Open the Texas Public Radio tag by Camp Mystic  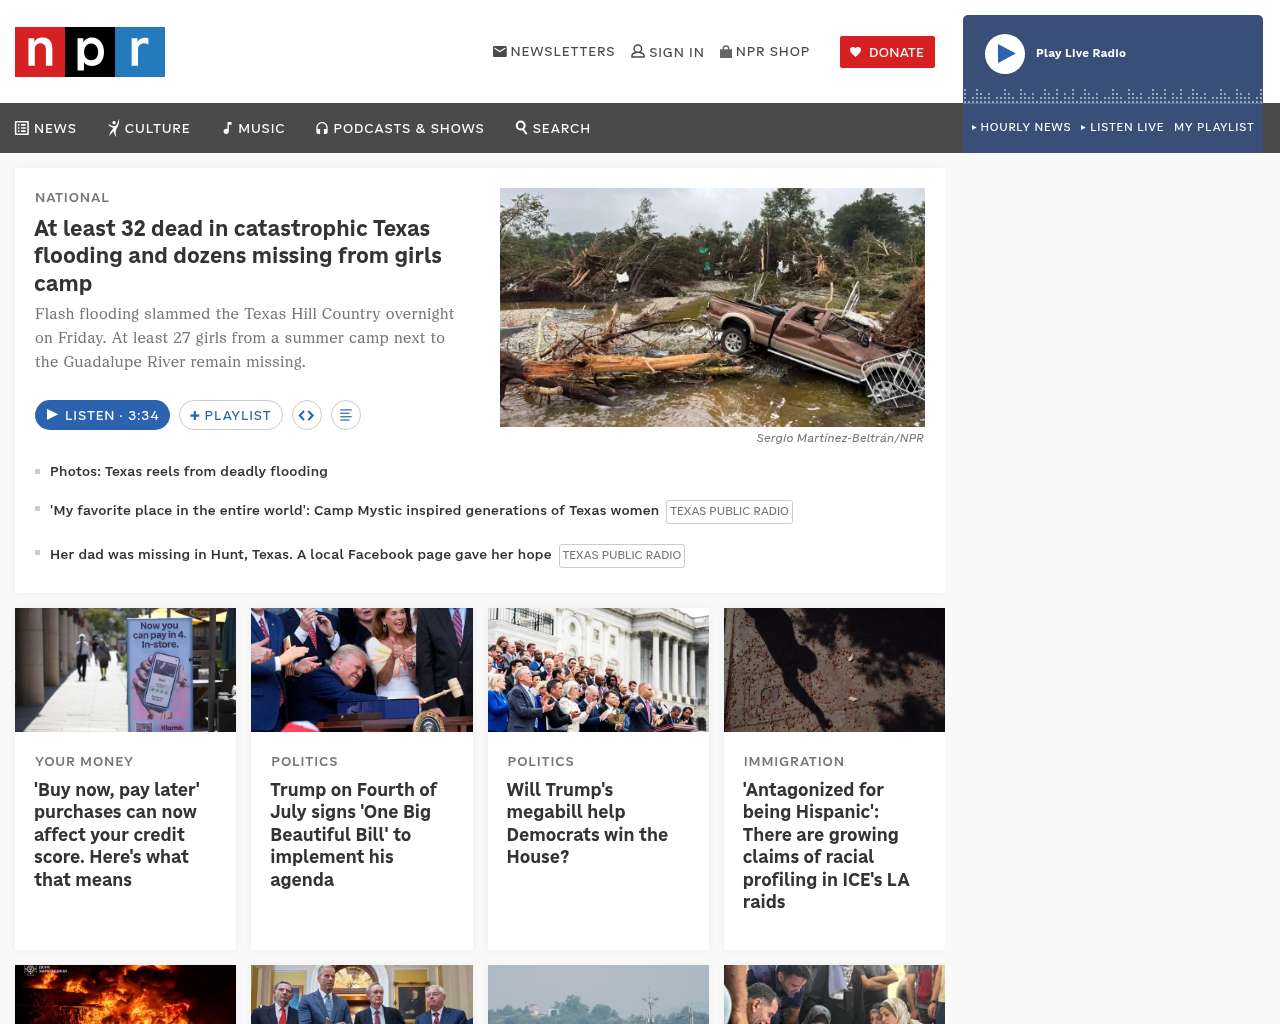click(729, 511)
